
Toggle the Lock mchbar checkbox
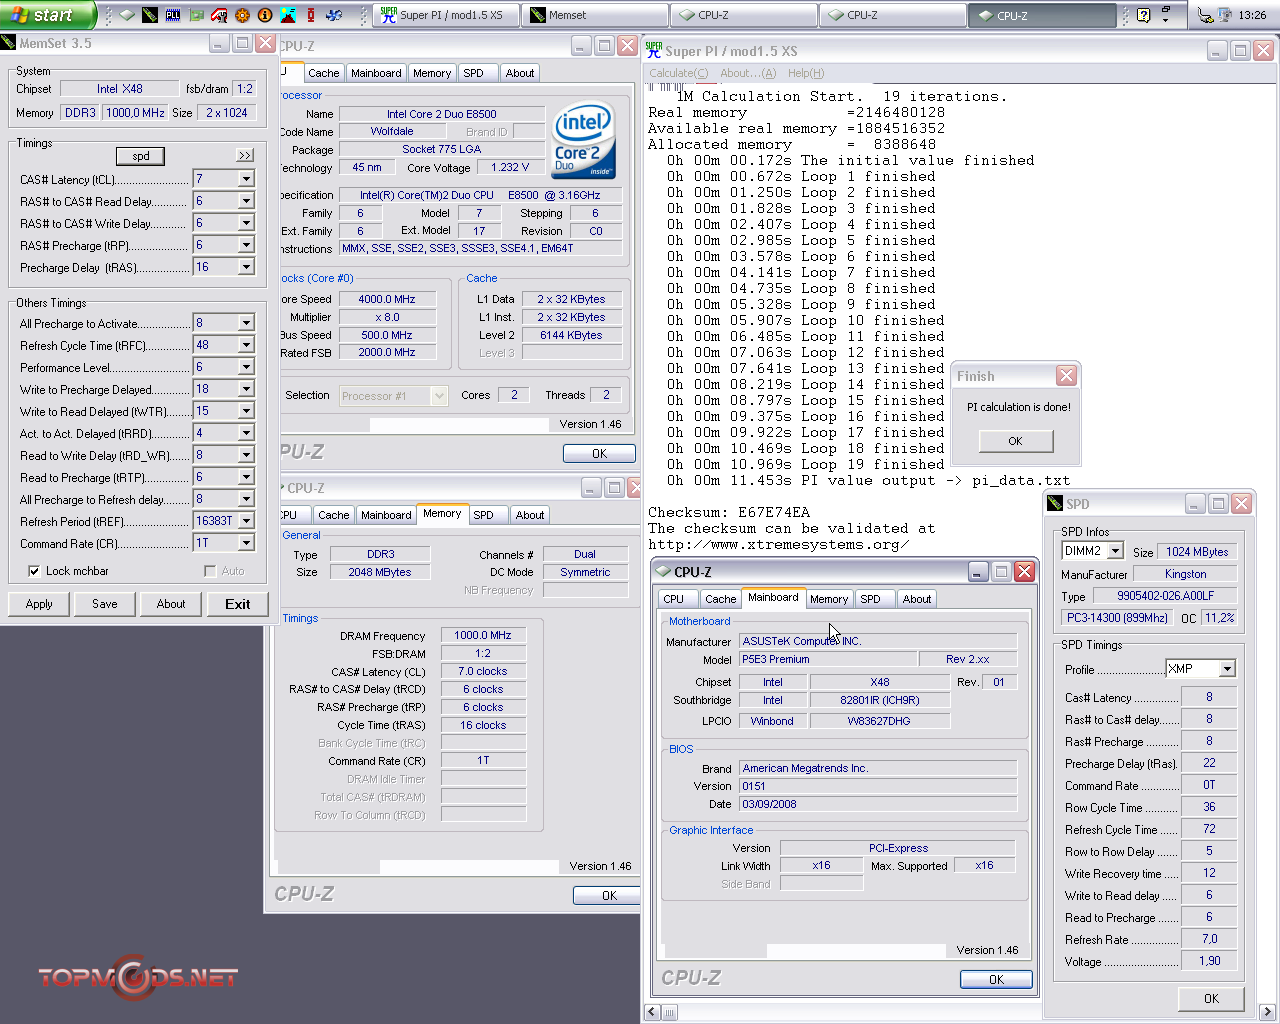click(x=34, y=571)
